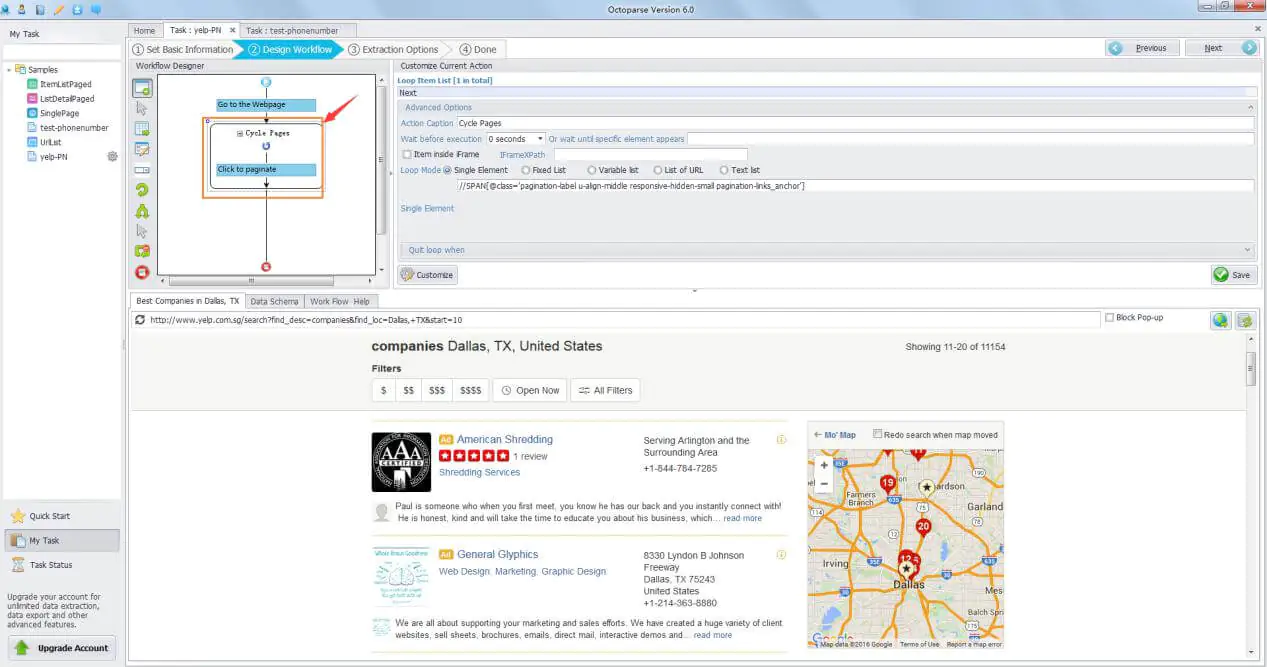Image resolution: width=1267 pixels, height=667 pixels.
Task: Open the American Shredding link
Action: pyautogui.click(x=505, y=439)
